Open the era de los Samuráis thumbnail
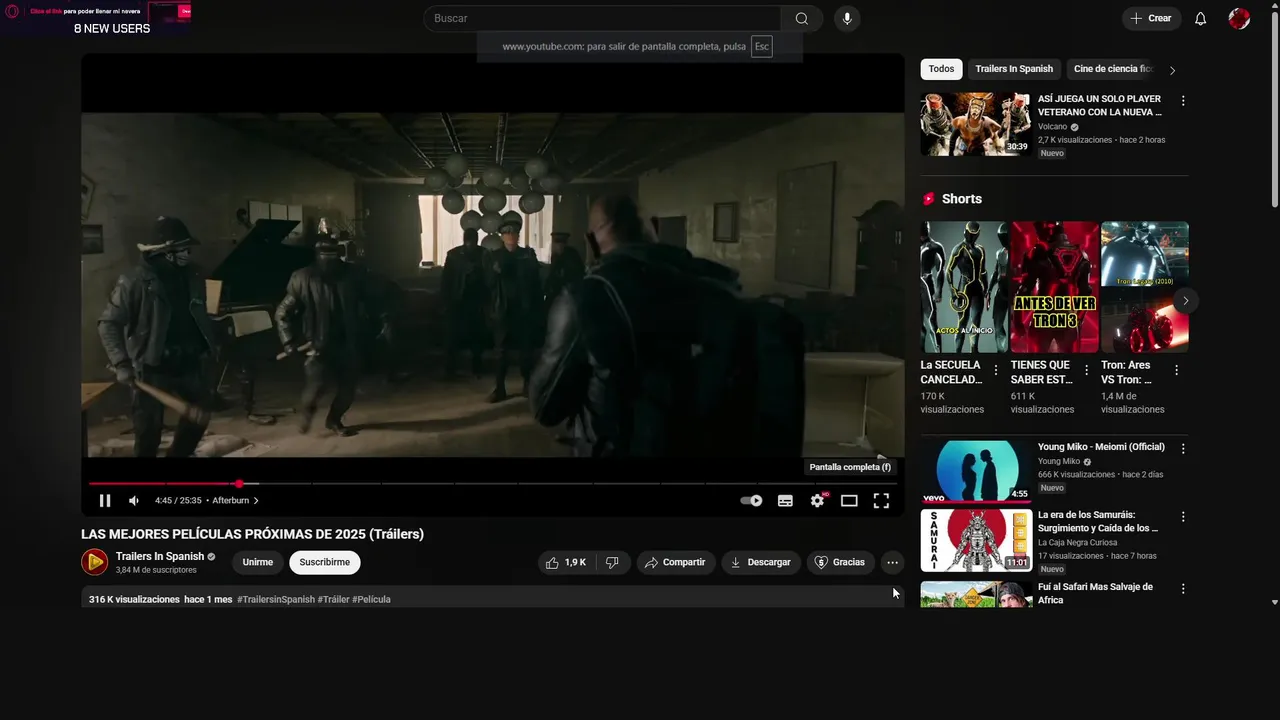The image size is (1280, 720). [x=976, y=540]
